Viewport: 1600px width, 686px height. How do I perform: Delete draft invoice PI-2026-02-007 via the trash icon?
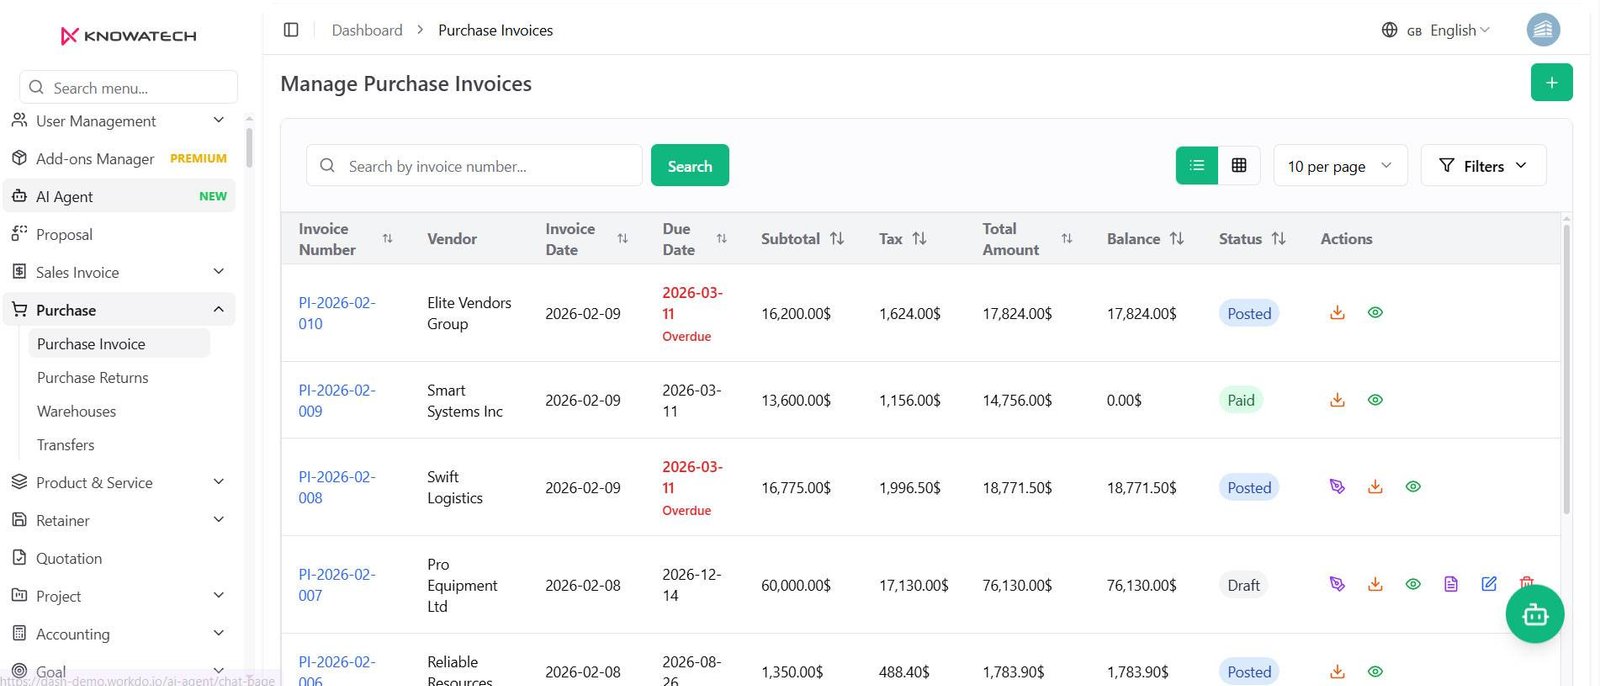pyautogui.click(x=1526, y=582)
